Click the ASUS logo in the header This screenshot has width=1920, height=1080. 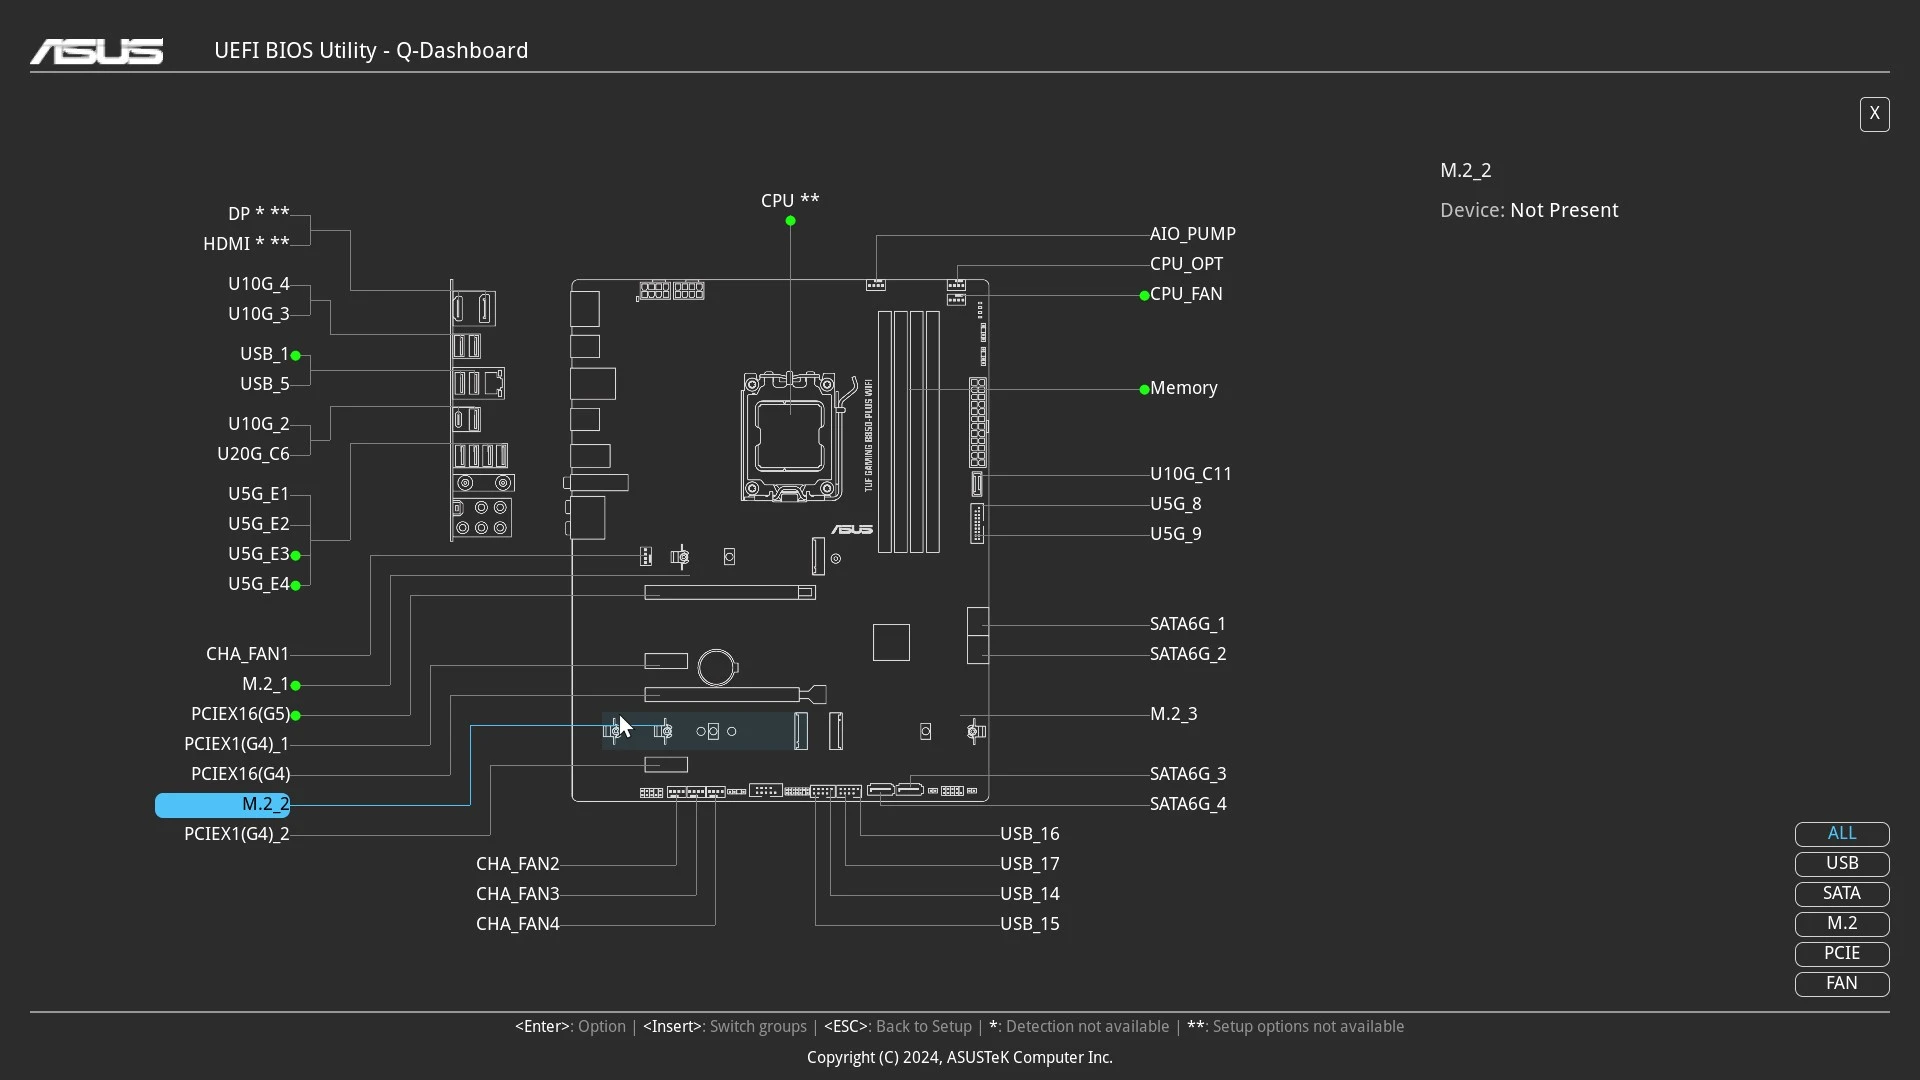pyautogui.click(x=97, y=51)
